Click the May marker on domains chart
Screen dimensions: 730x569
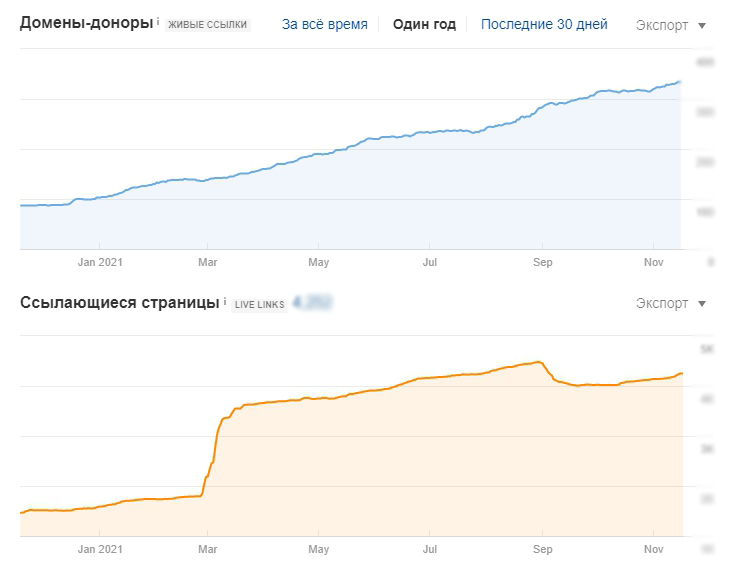tap(318, 262)
